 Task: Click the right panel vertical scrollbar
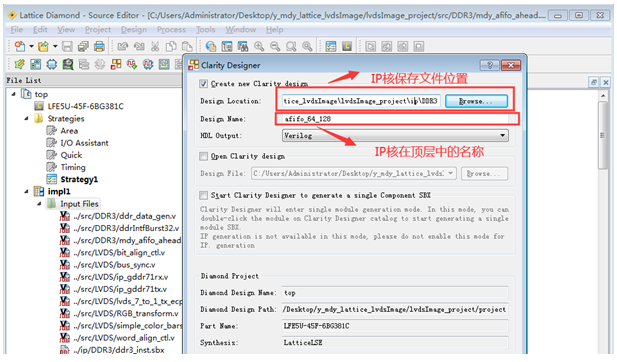tap(602, 220)
